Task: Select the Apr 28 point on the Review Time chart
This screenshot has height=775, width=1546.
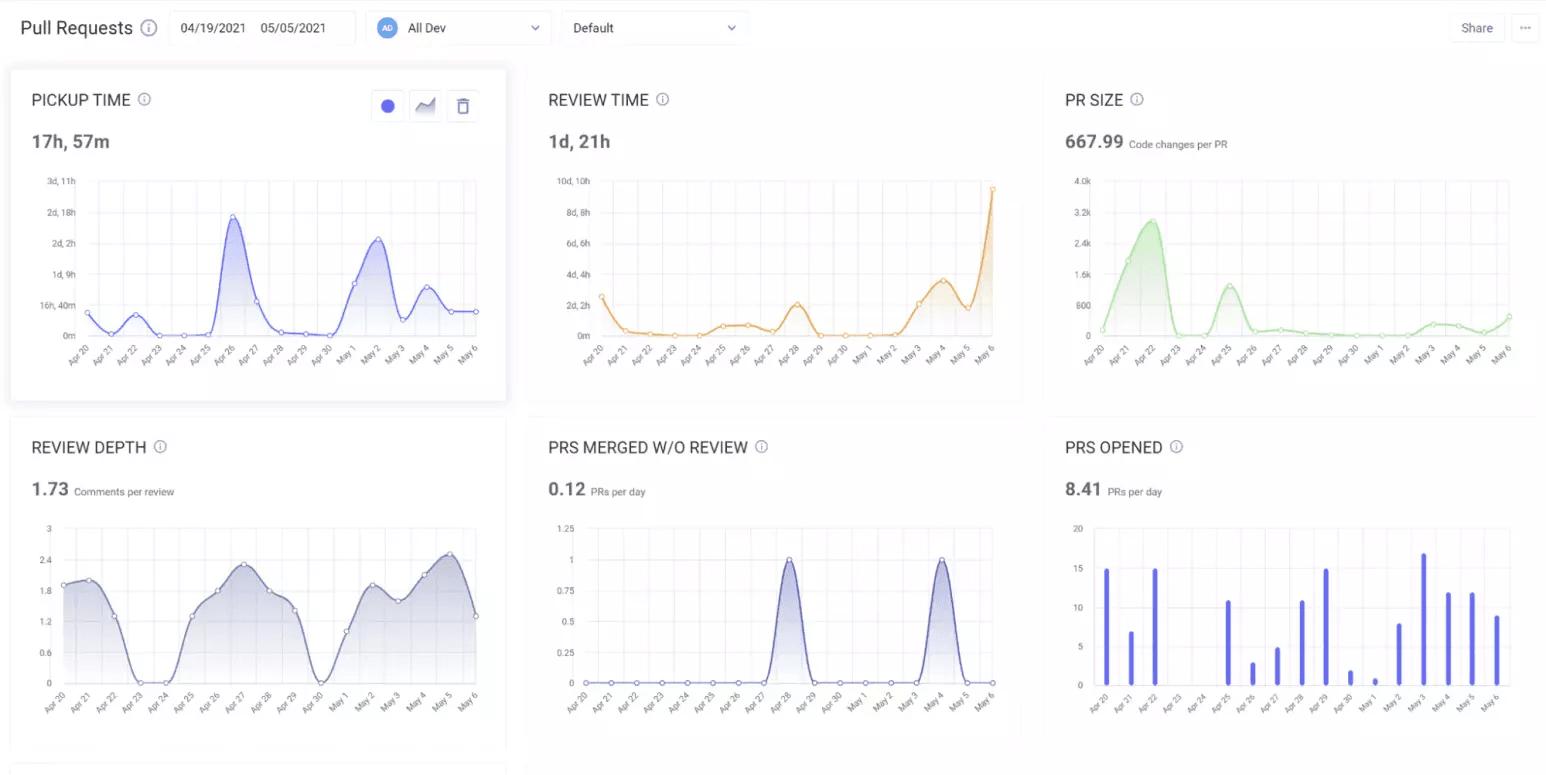Action: (x=795, y=303)
